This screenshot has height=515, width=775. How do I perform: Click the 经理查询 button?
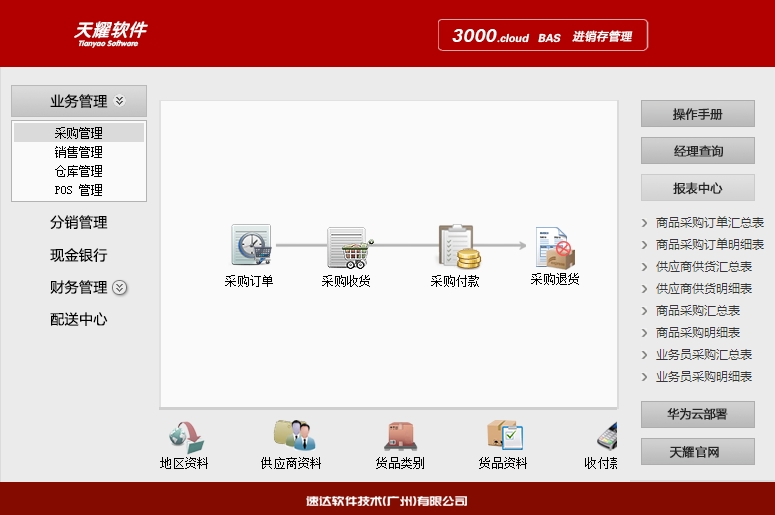tap(697, 151)
